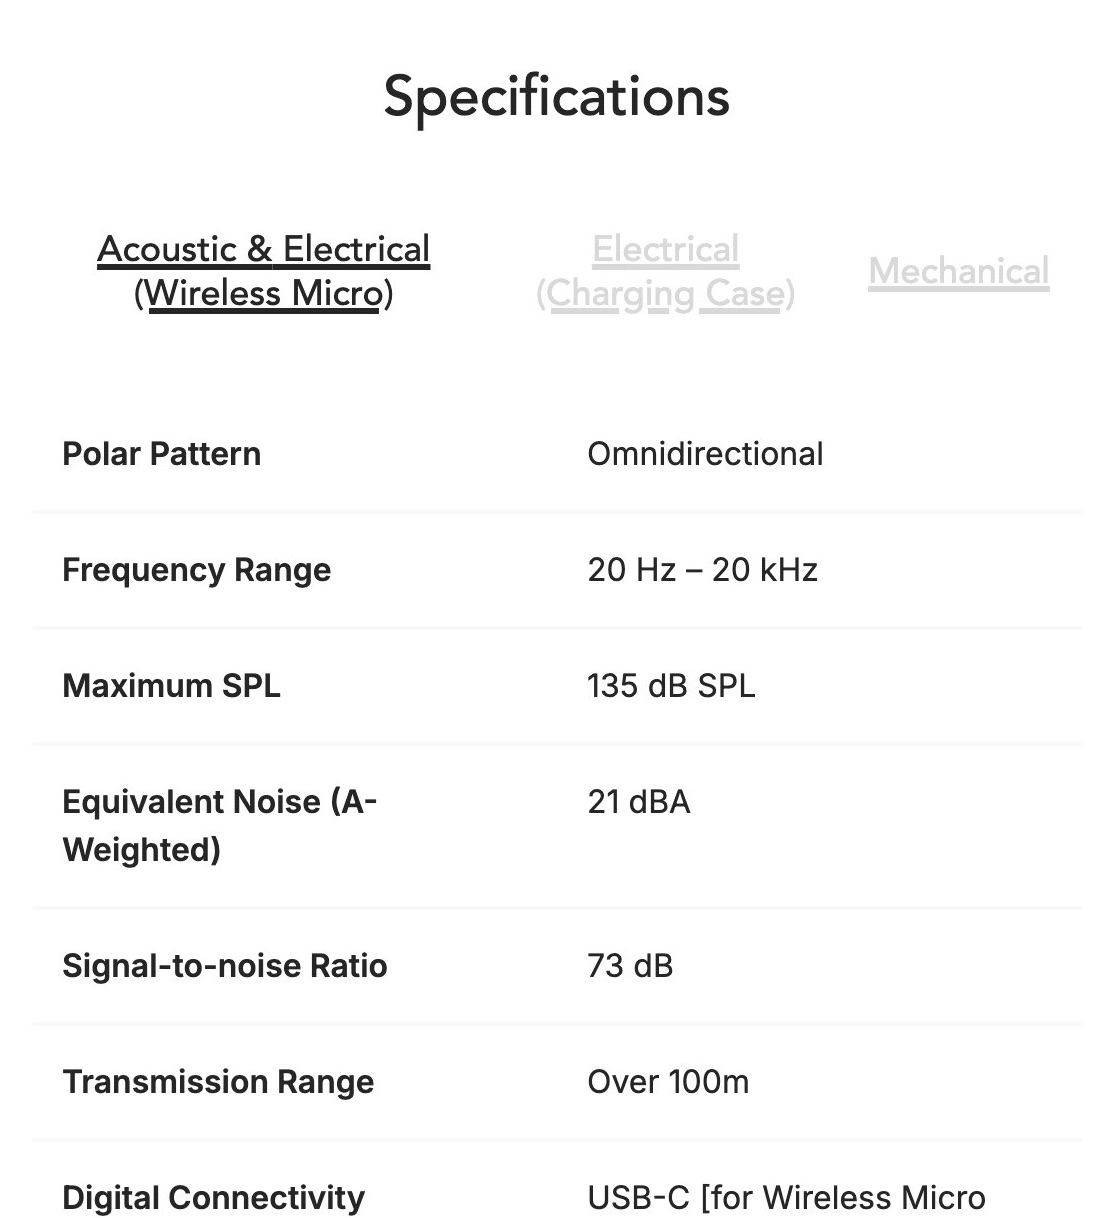Click the 20 kHz upper frequency value

pos(765,570)
